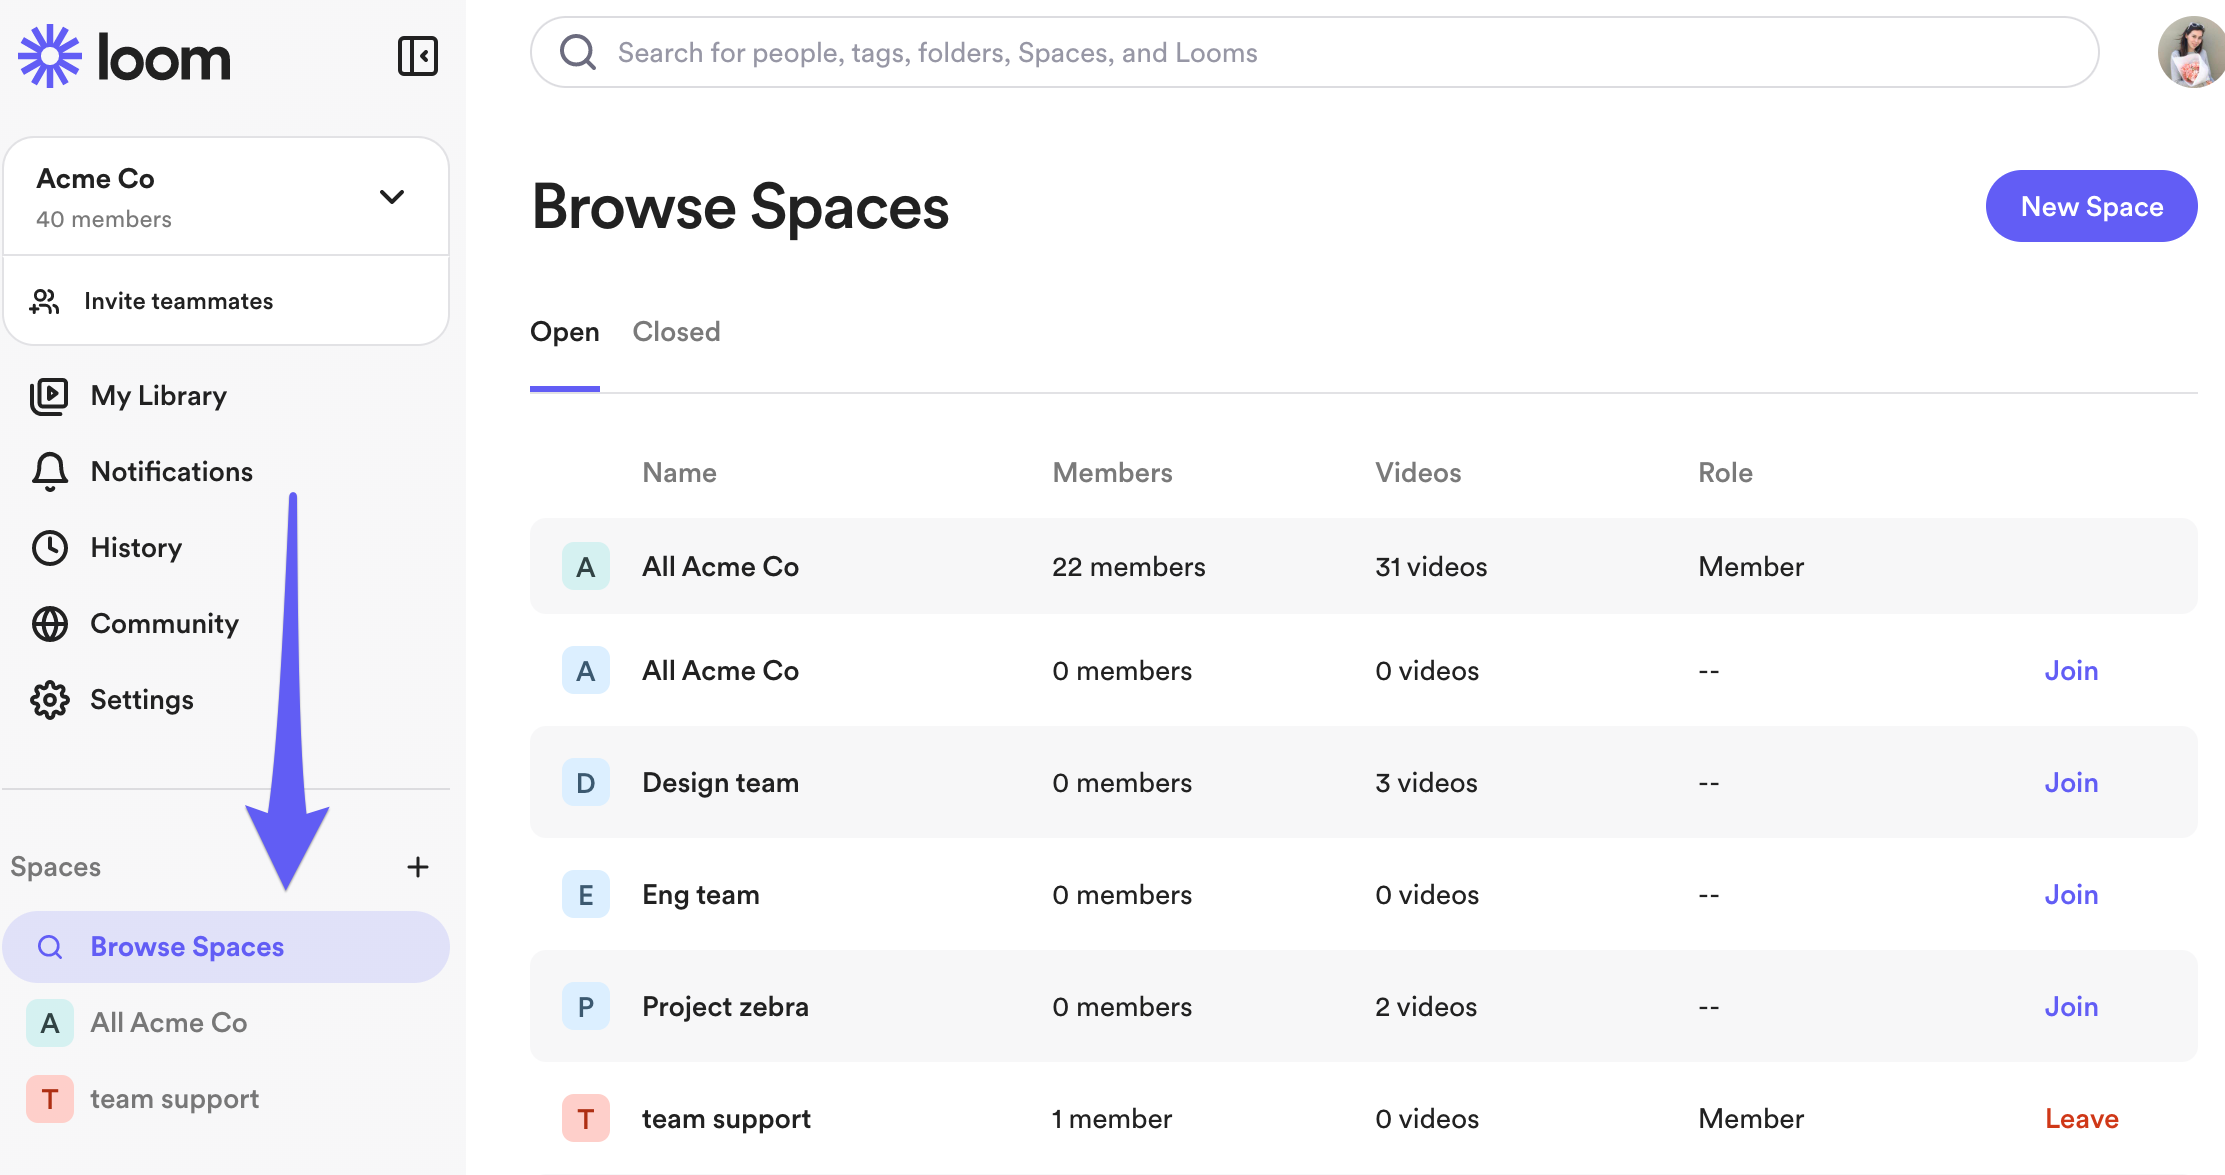This screenshot has width=2225, height=1175.
Task: Open Community globe icon
Action: point(49,623)
